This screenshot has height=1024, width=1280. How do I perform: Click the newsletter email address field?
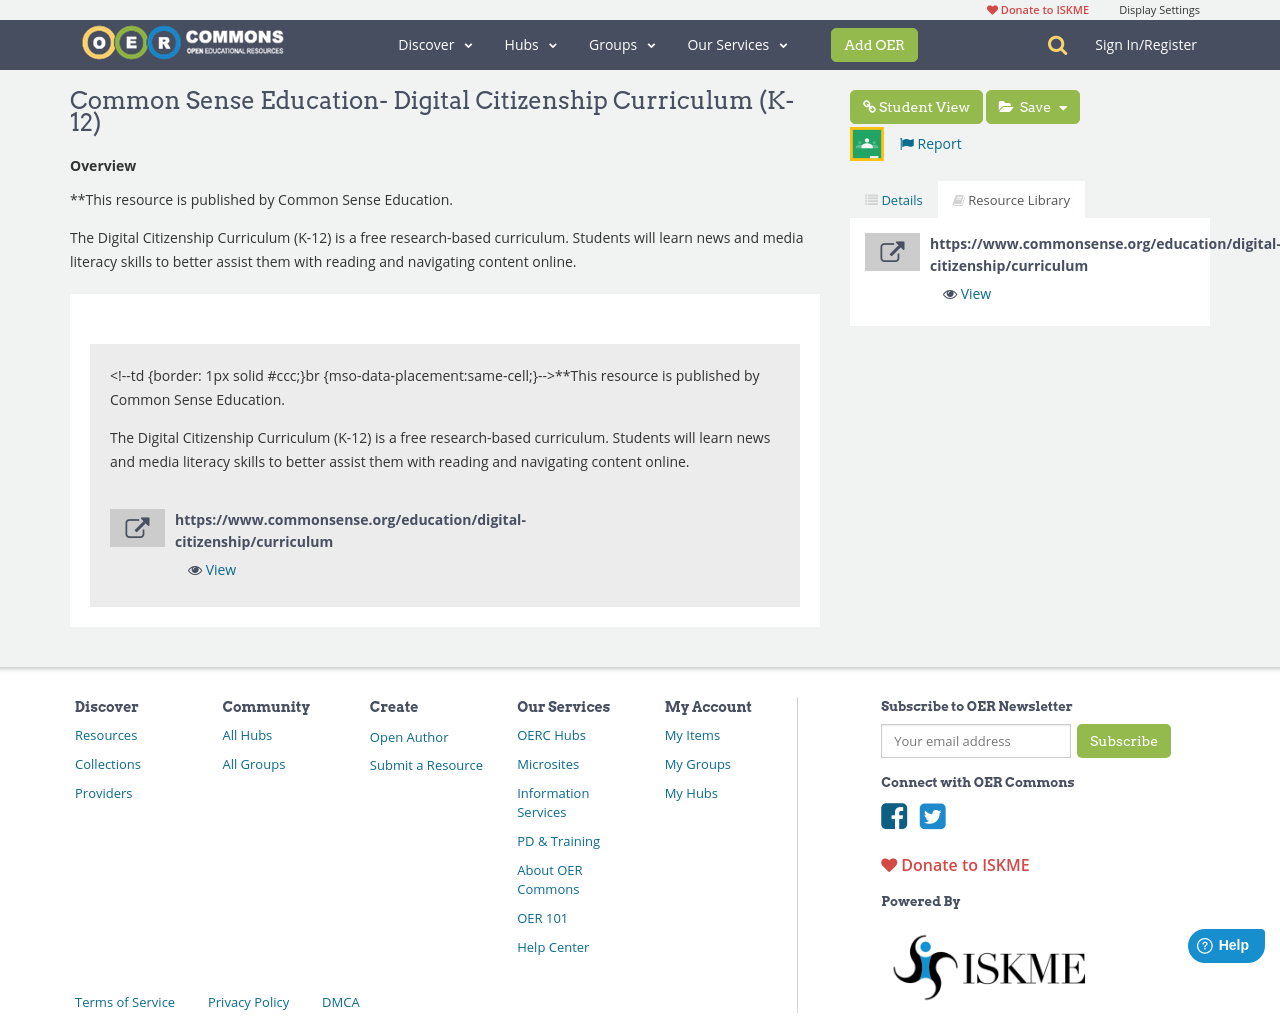975,741
